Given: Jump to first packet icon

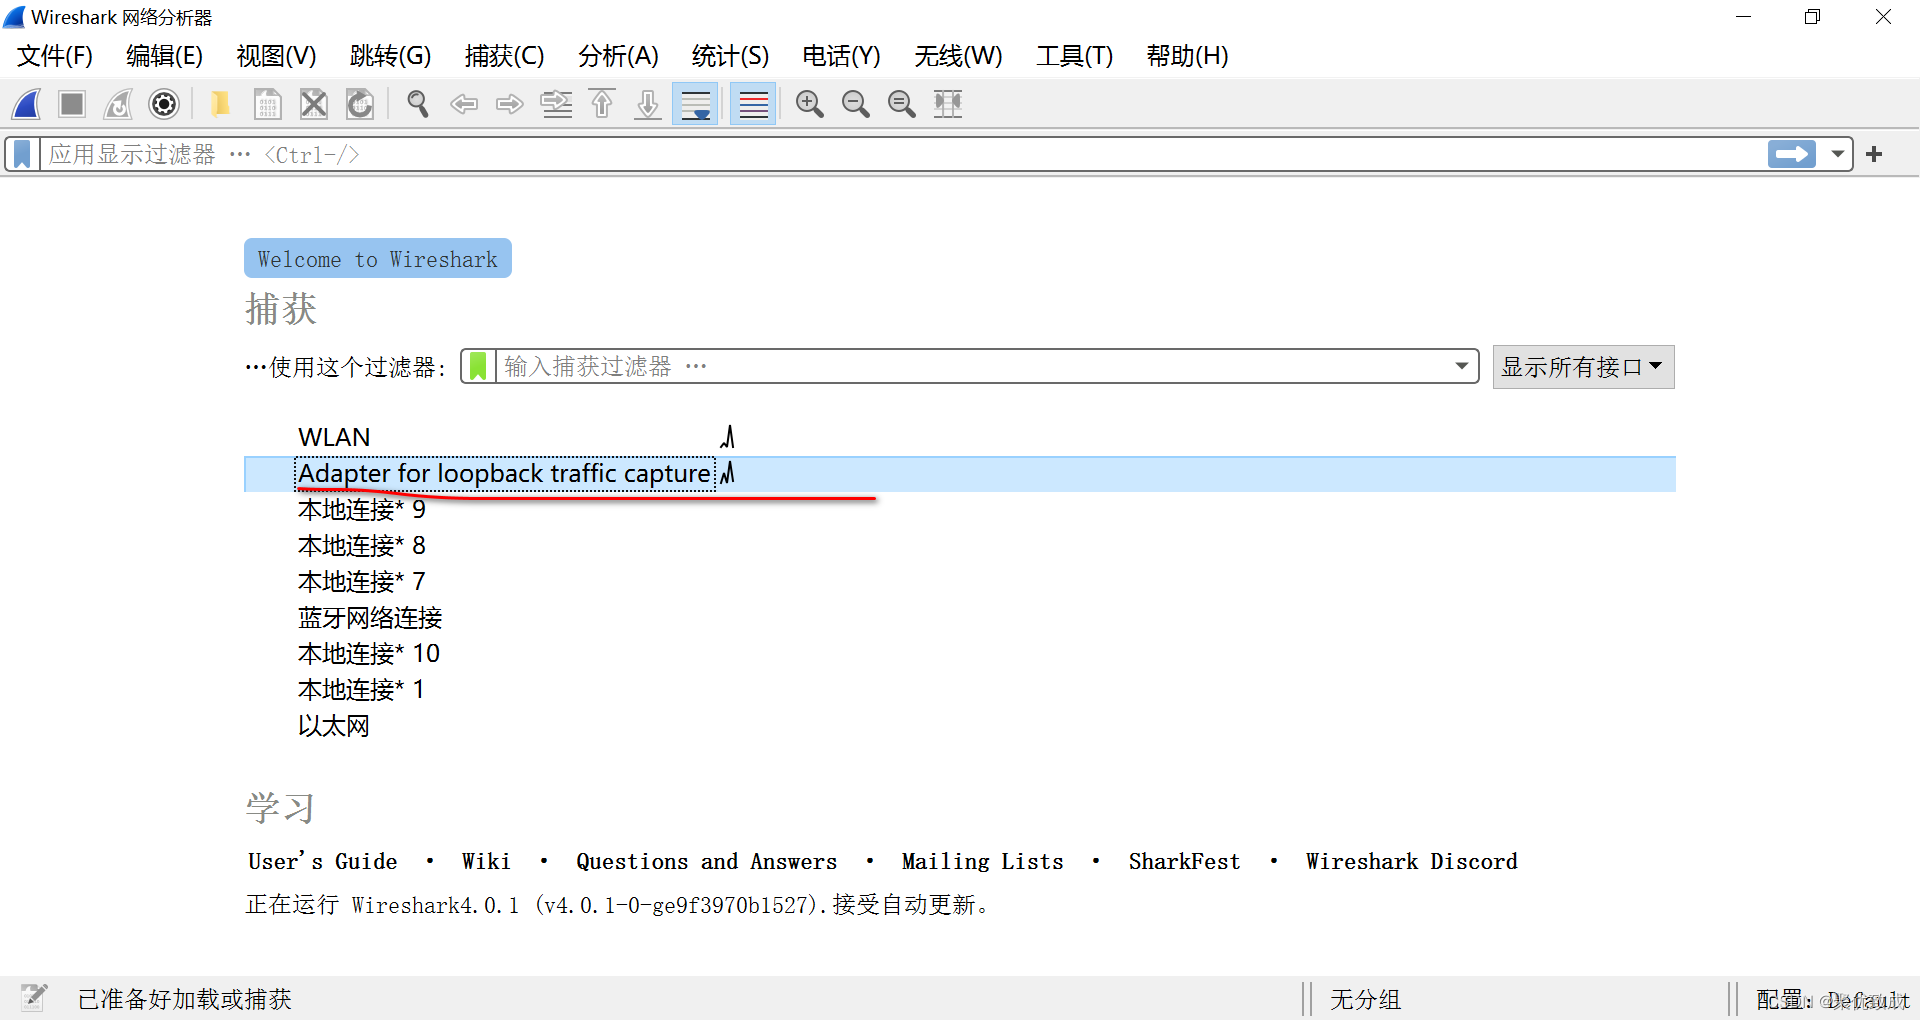Looking at the screenshot, I should click(602, 104).
